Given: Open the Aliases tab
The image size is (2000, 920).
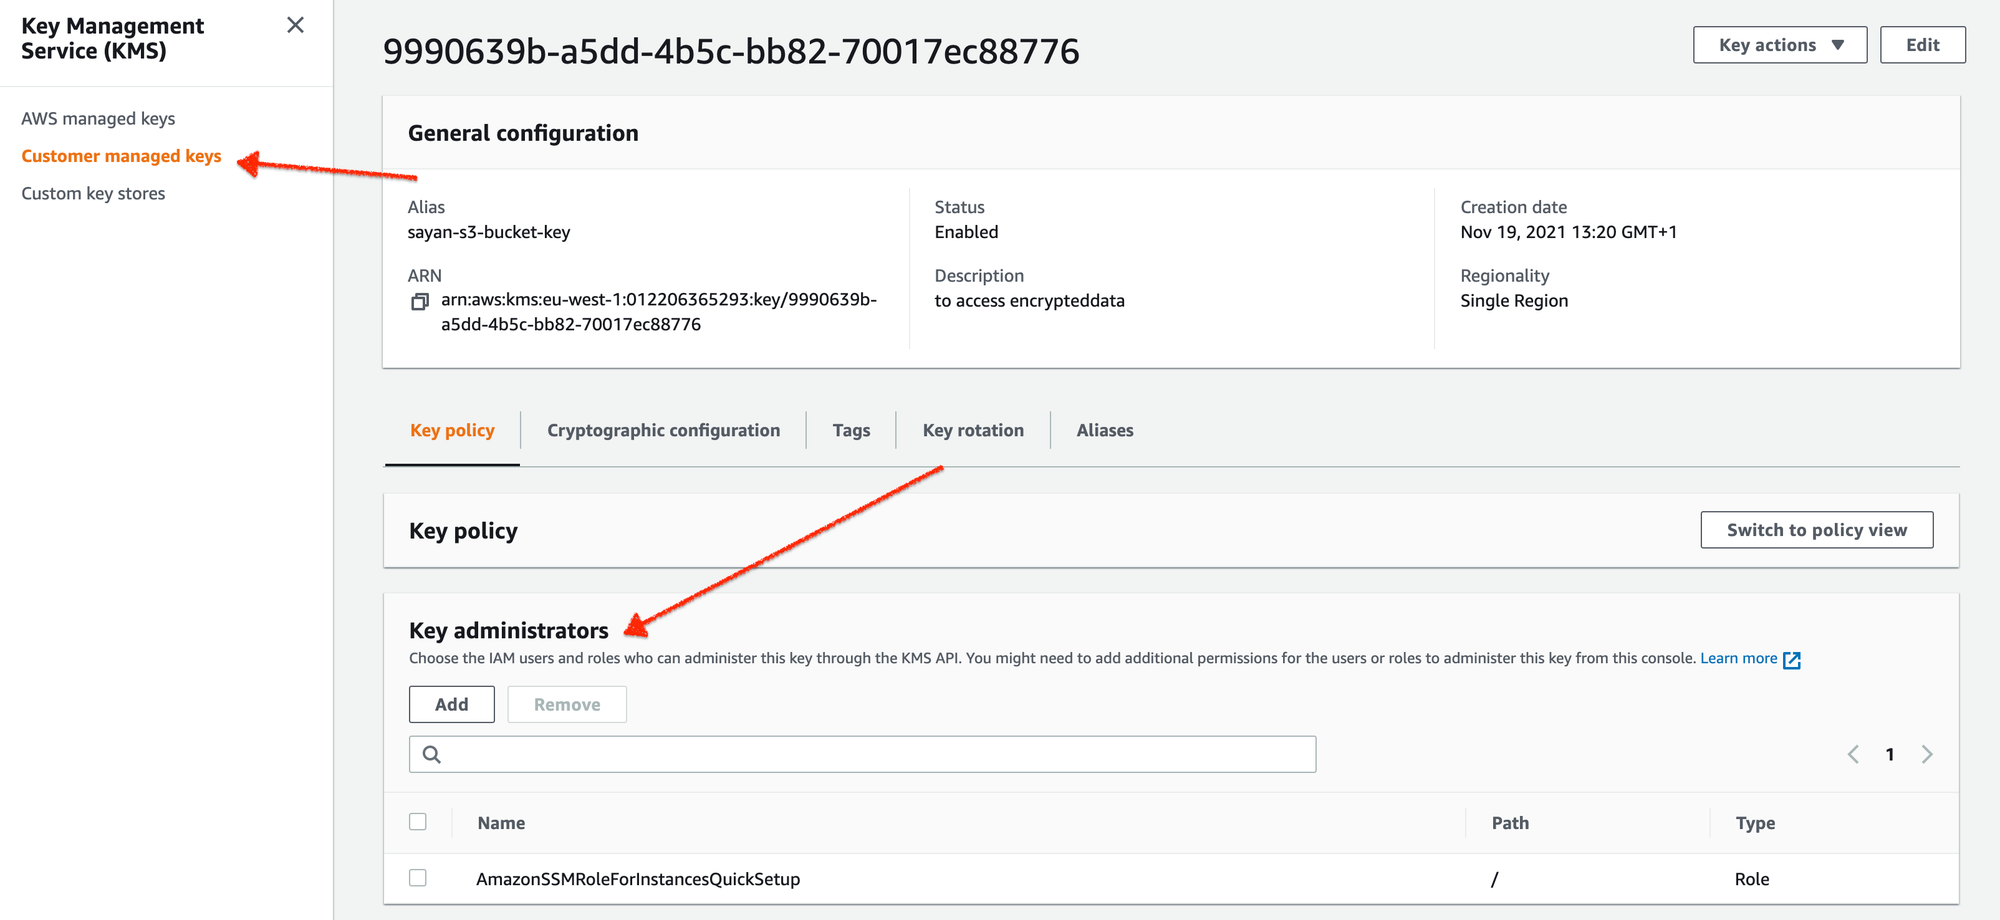Looking at the screenshot, I should [1105, 430].
